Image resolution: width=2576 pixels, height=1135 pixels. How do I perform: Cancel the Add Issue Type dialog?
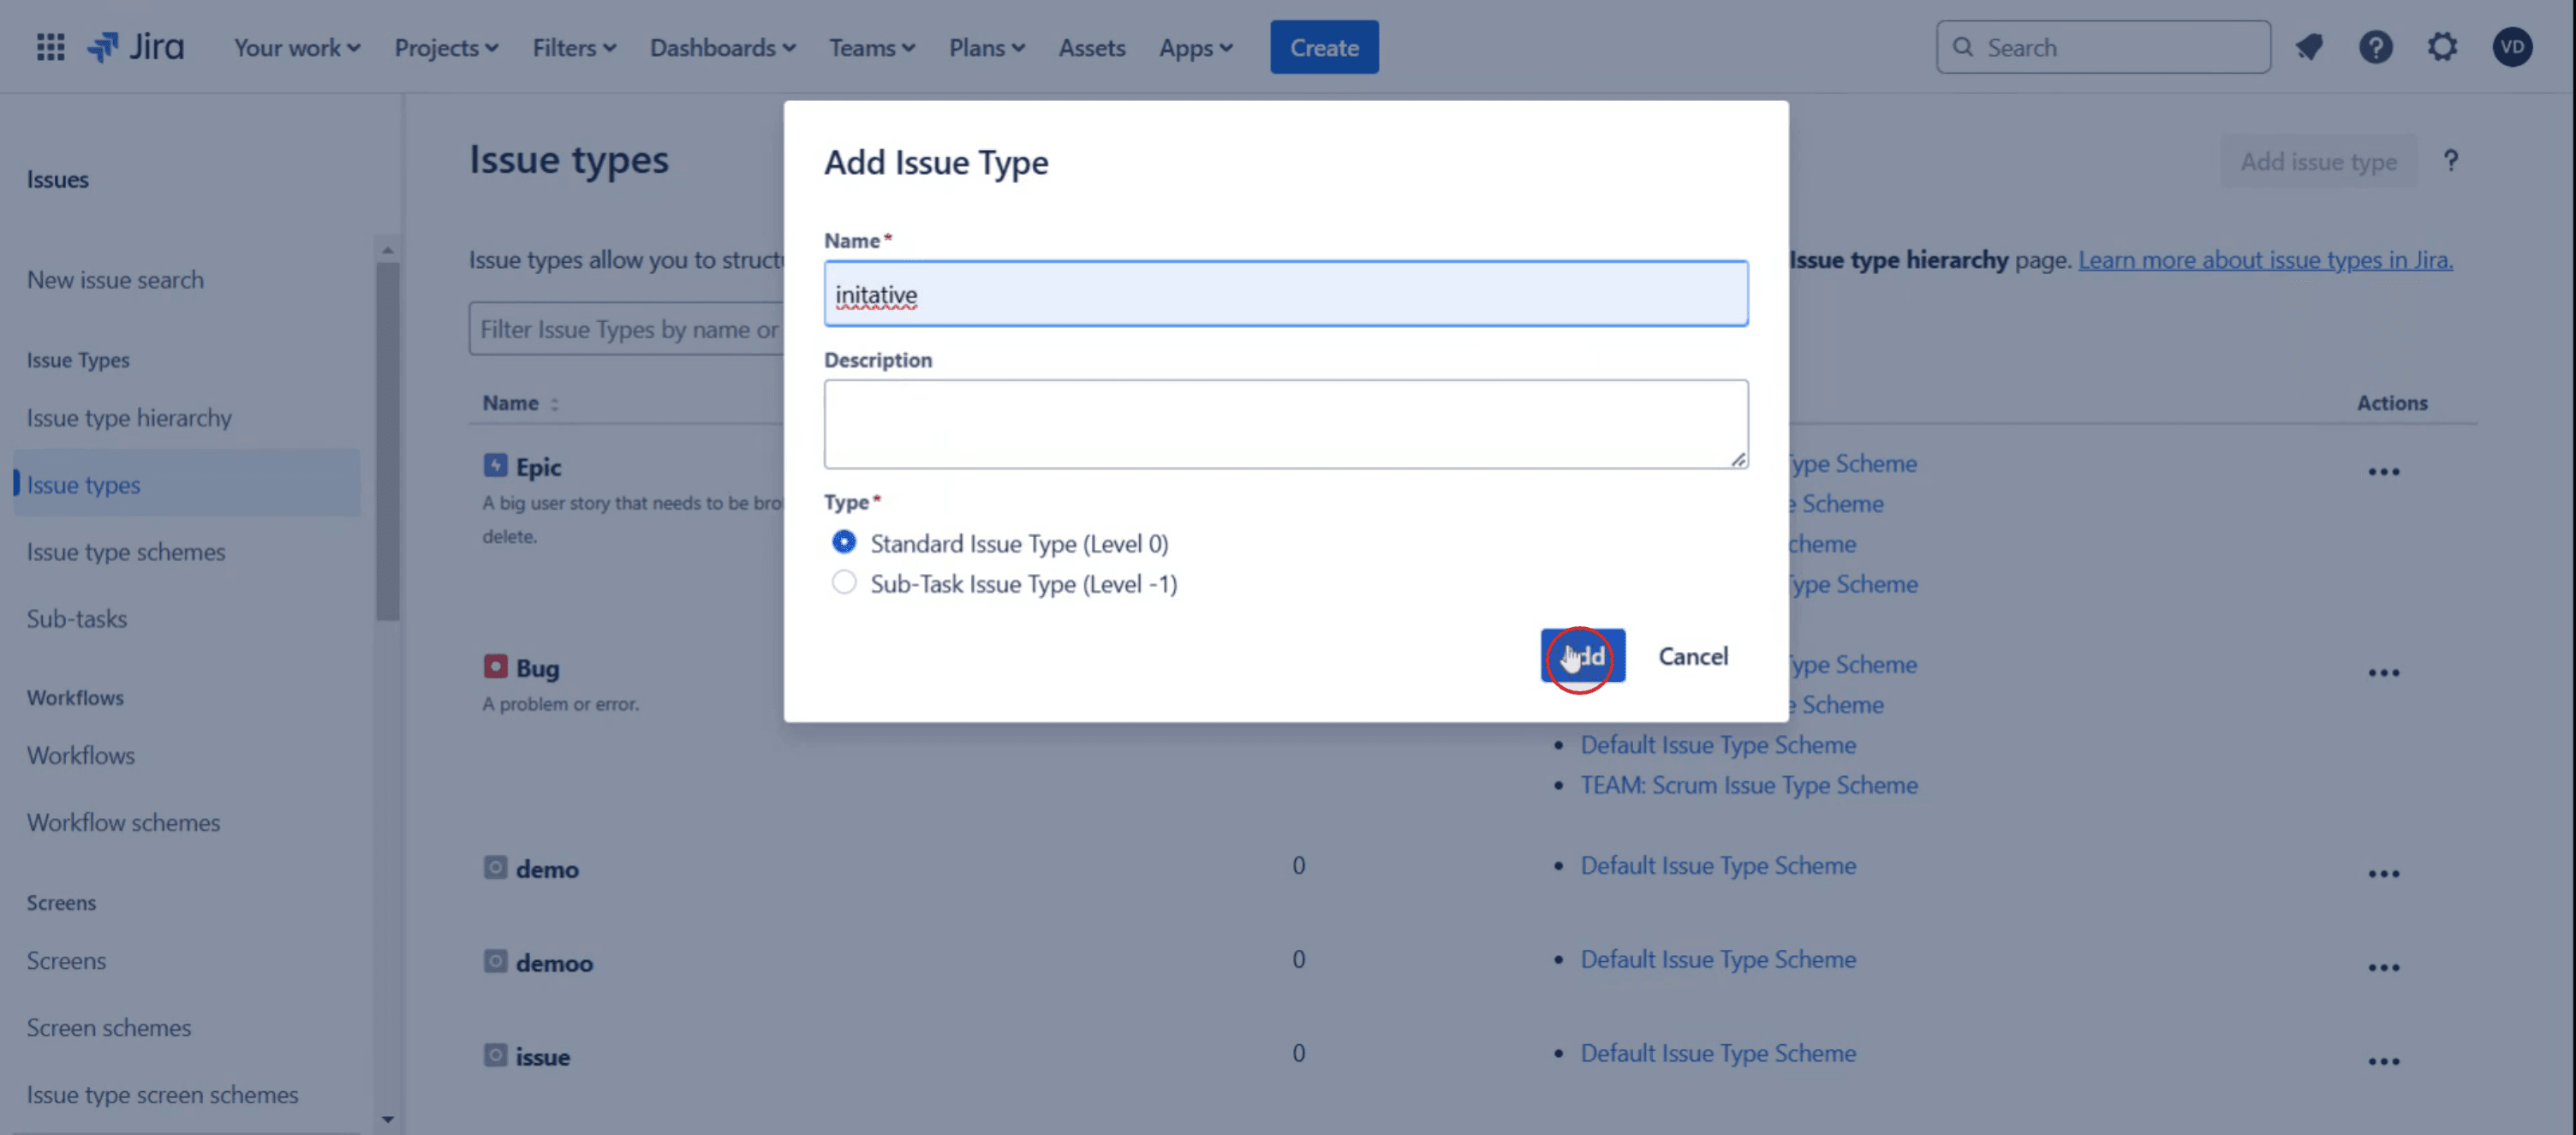[x=1692, y=656]
